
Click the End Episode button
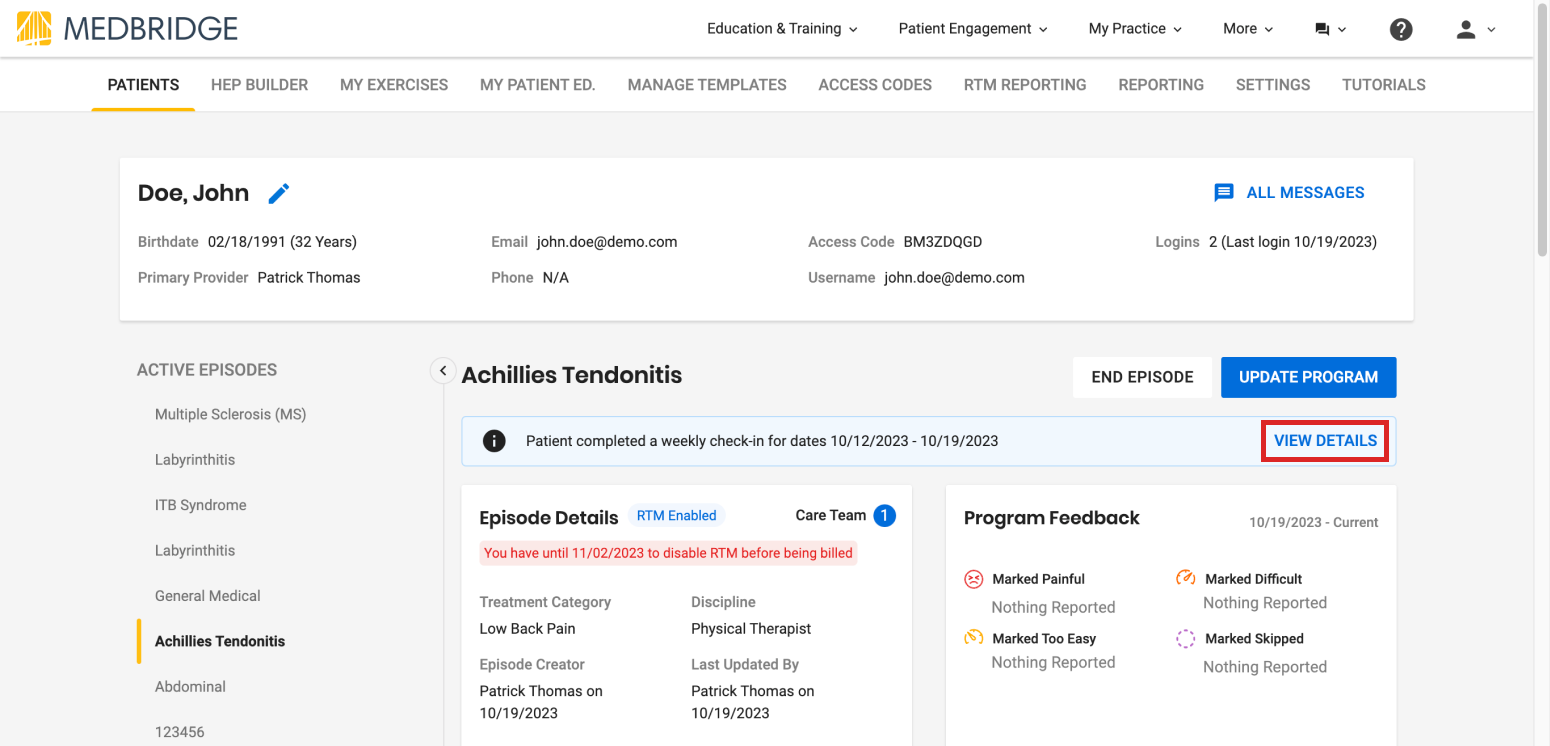[x=1142, y=377]
